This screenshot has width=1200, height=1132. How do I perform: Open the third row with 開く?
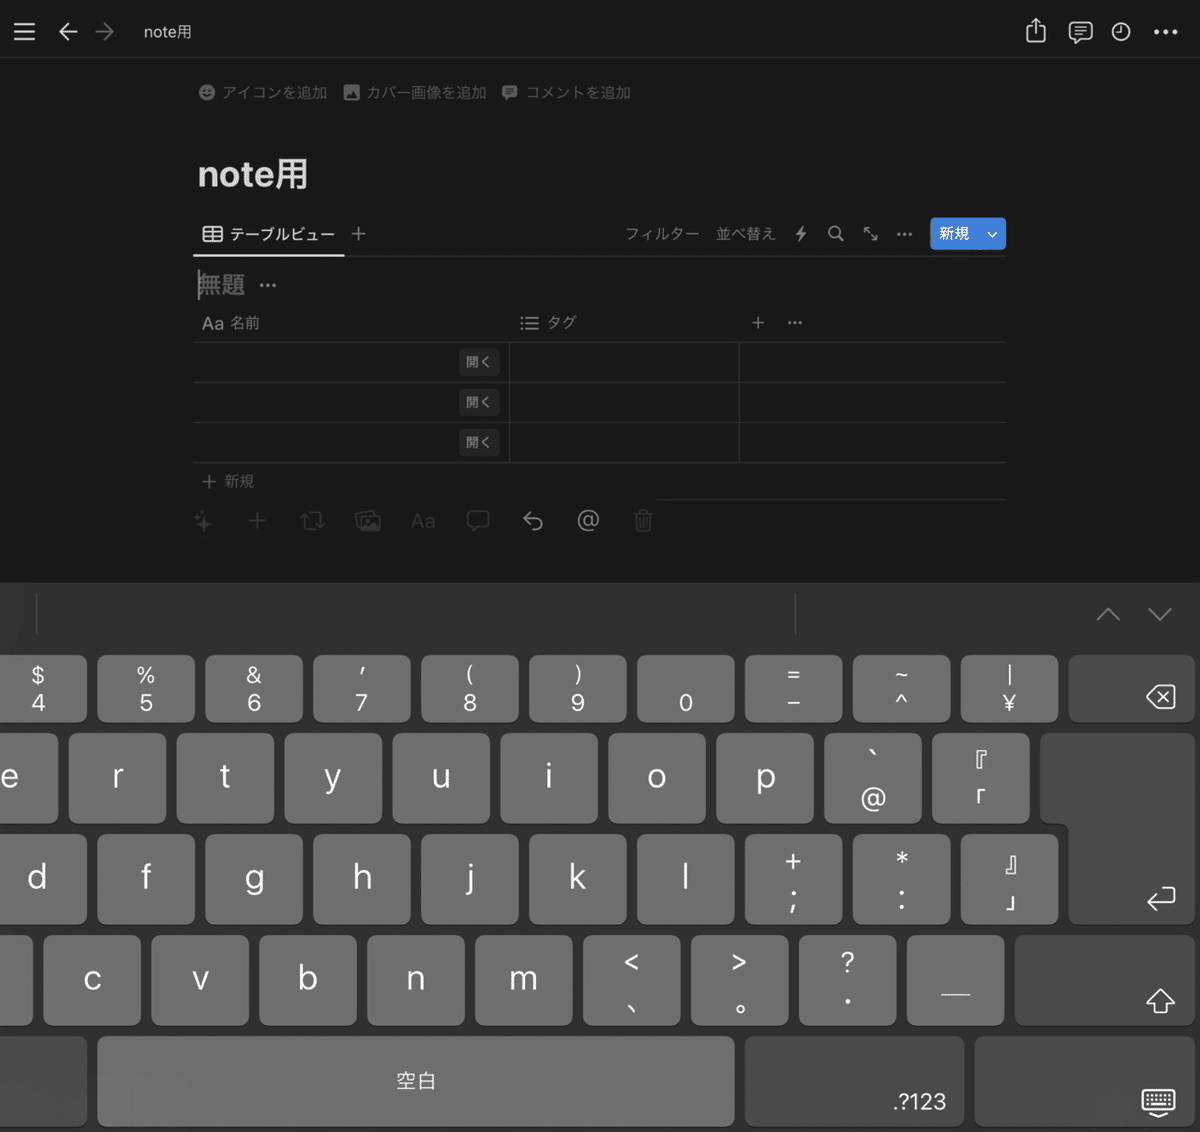coord(479,442)
